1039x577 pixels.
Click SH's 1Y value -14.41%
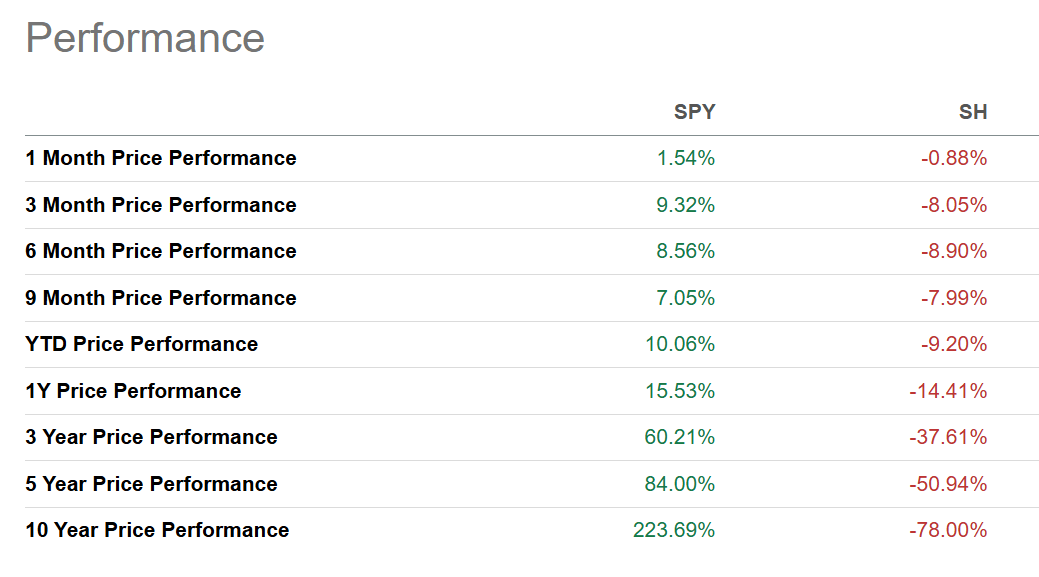(948, 391)
